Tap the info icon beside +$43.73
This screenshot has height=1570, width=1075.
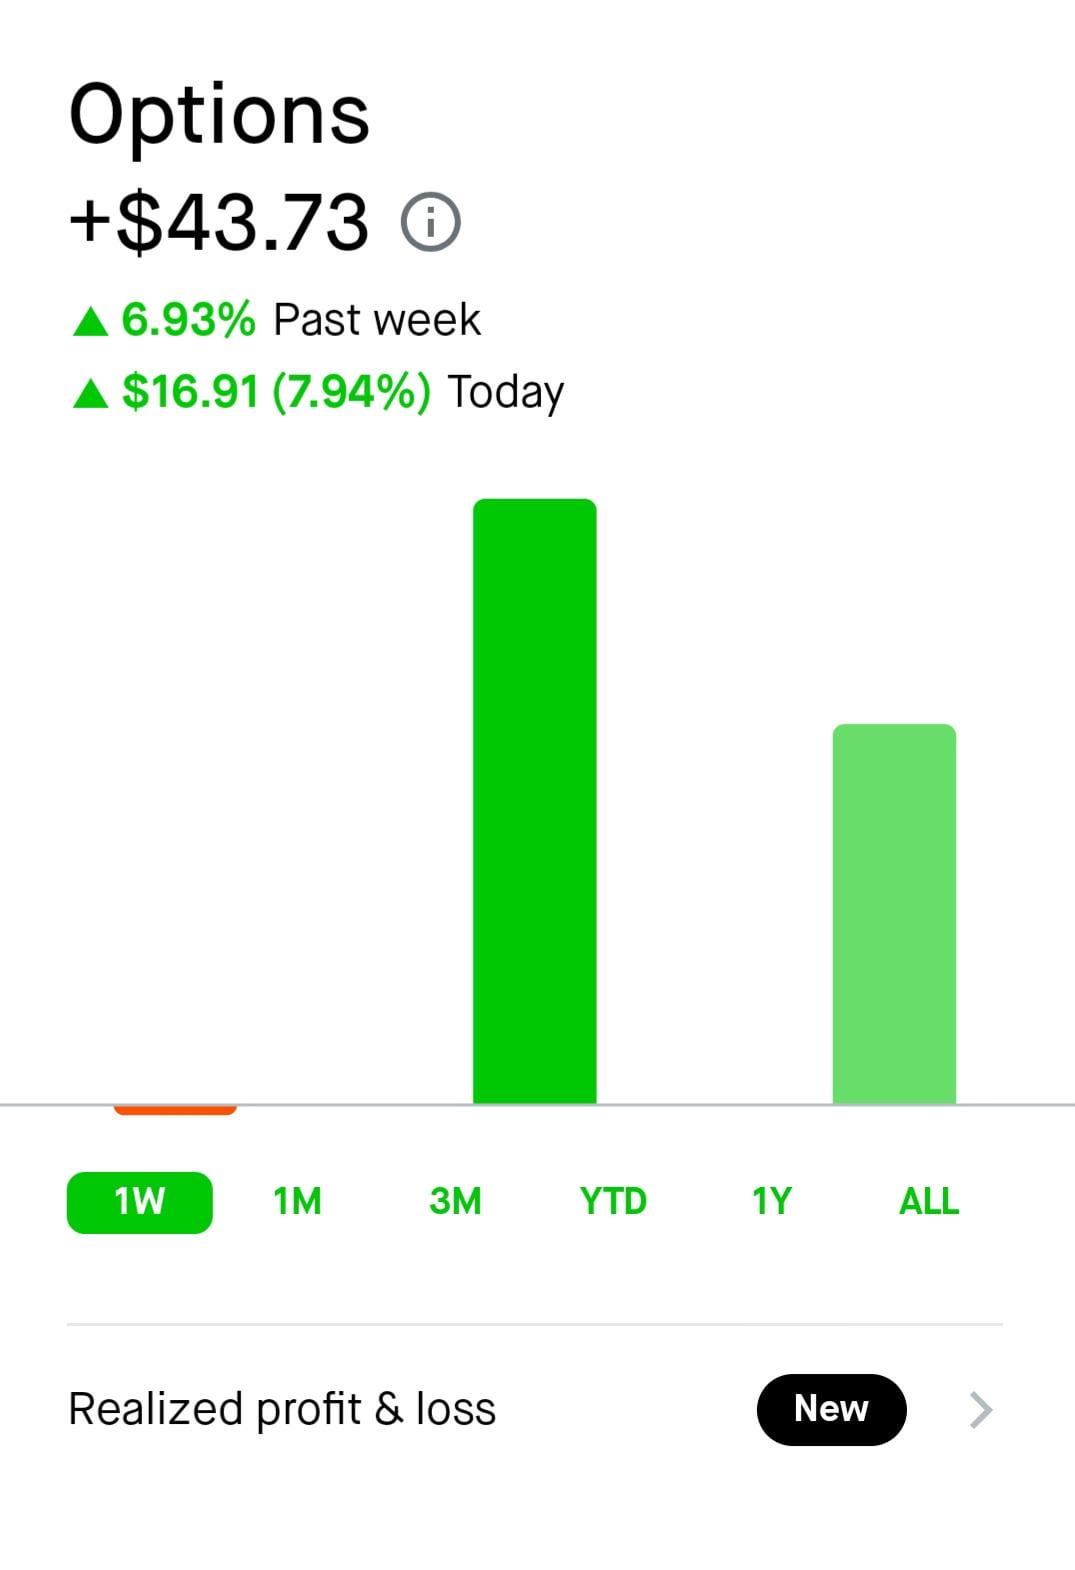click(430, 222)
